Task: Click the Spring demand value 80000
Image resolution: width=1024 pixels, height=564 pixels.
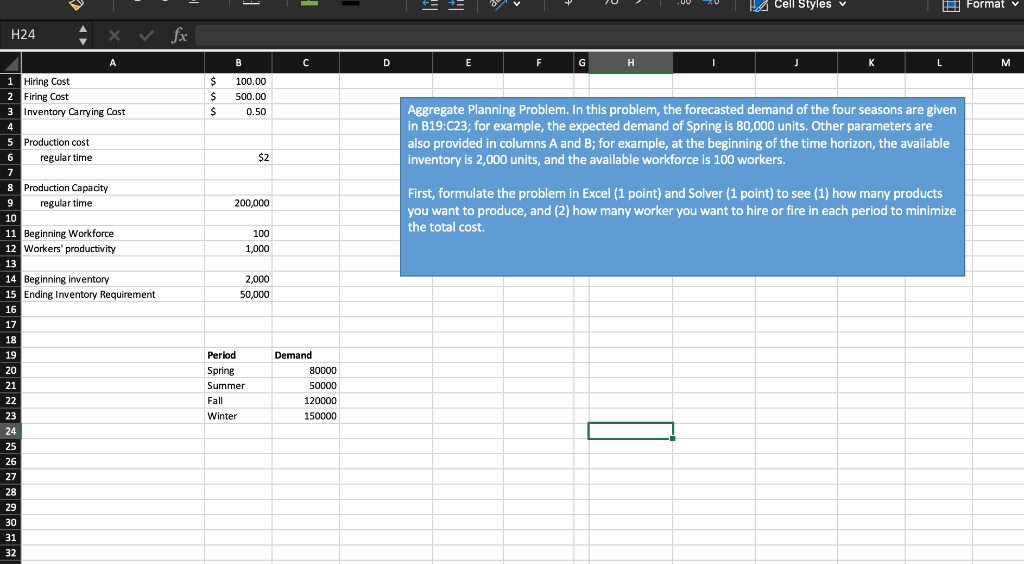Action: tap(306, 371)
